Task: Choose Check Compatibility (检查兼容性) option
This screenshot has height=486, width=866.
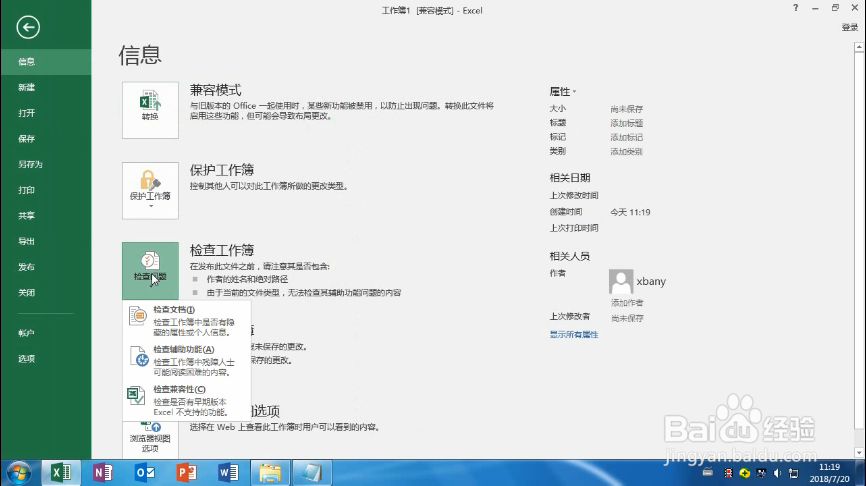Action: (187, 400)
